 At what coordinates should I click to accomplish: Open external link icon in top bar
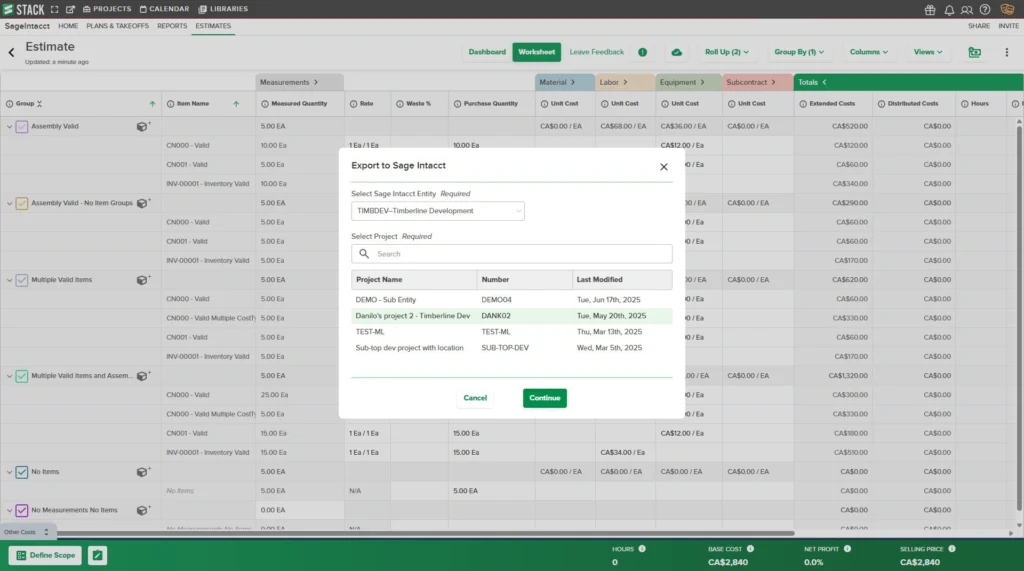70,9
